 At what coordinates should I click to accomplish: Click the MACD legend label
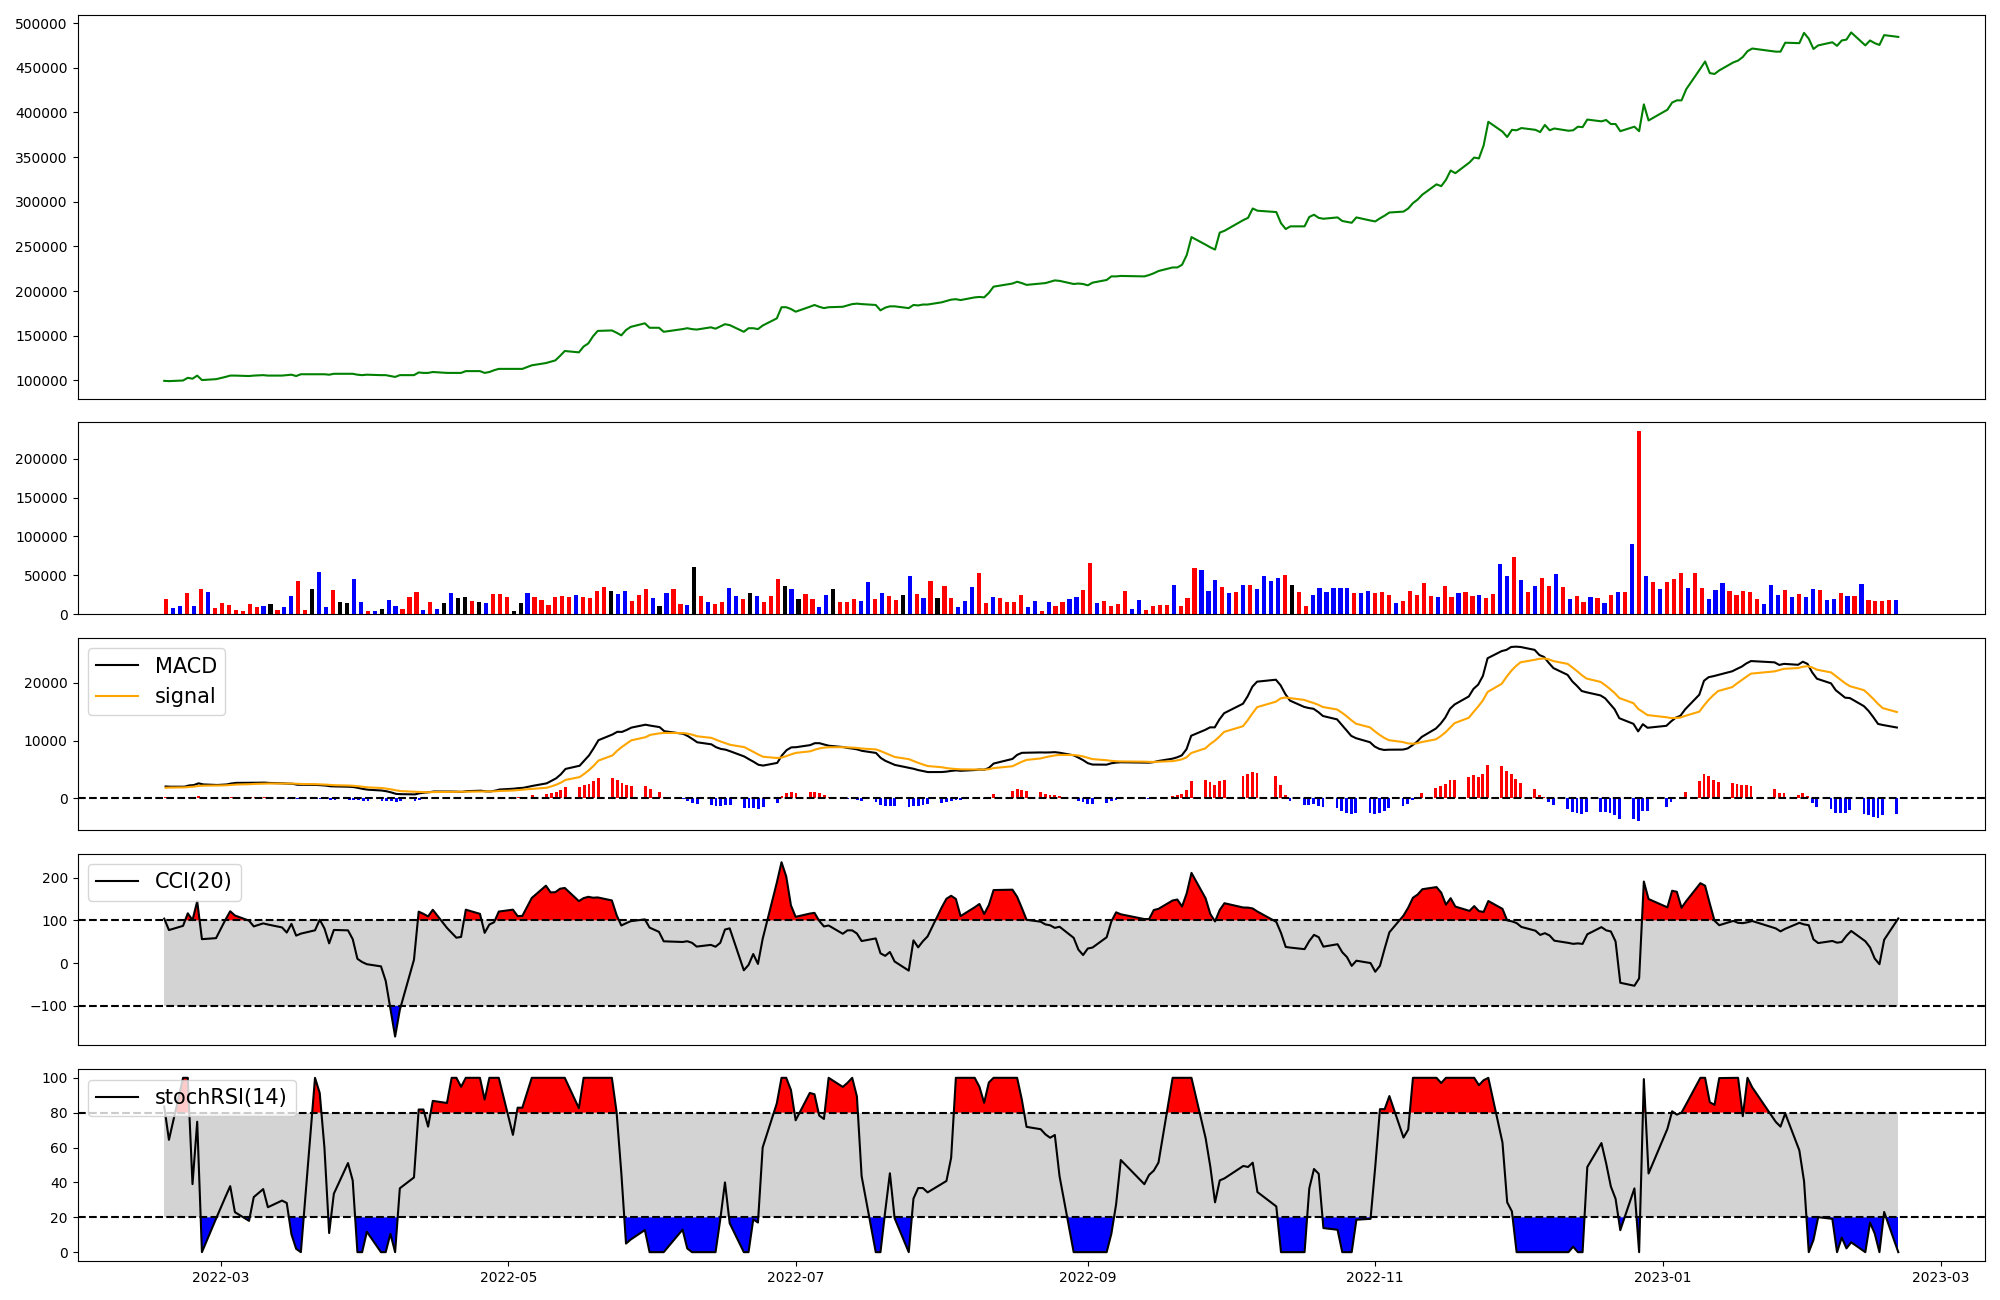tap(185, 666)
